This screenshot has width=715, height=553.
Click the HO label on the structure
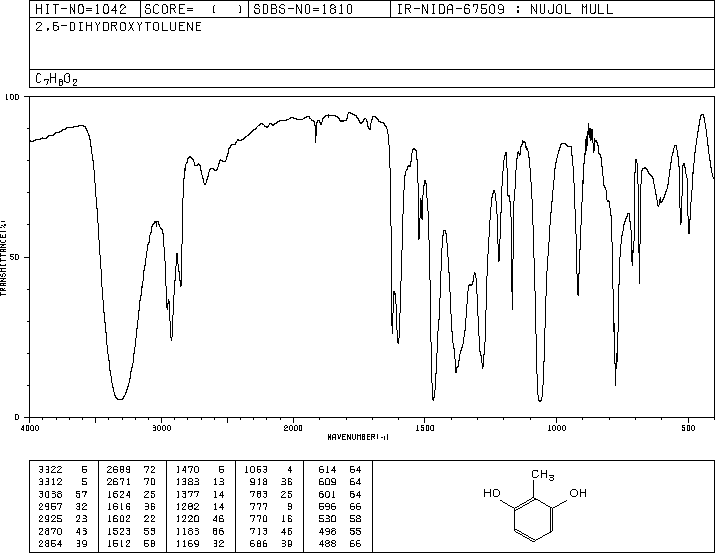[492, 493]
